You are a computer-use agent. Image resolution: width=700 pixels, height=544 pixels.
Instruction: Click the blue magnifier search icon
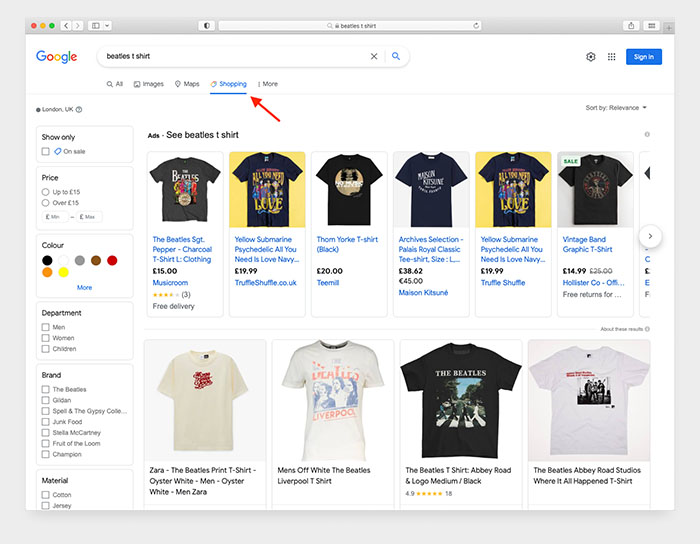click(396, 56)
